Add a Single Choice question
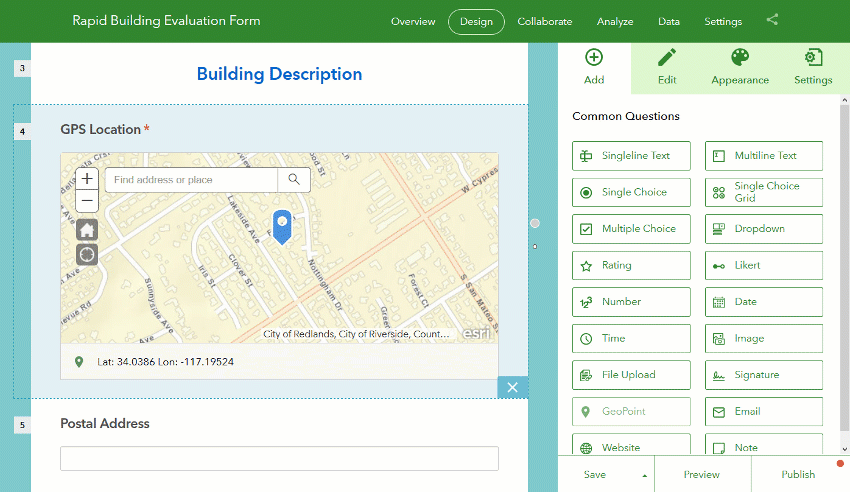The image size is (850, 492). coord(631,192)
